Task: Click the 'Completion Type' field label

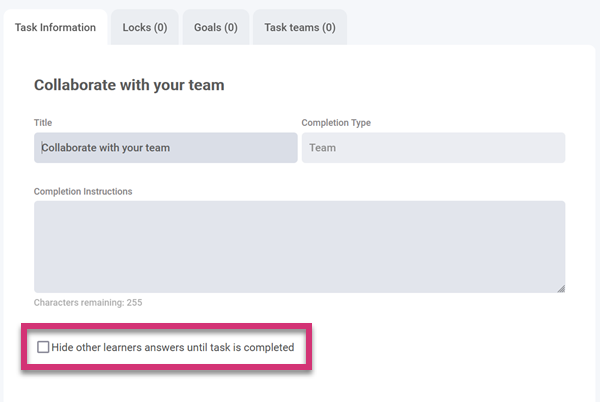Action: click(336, 123)
